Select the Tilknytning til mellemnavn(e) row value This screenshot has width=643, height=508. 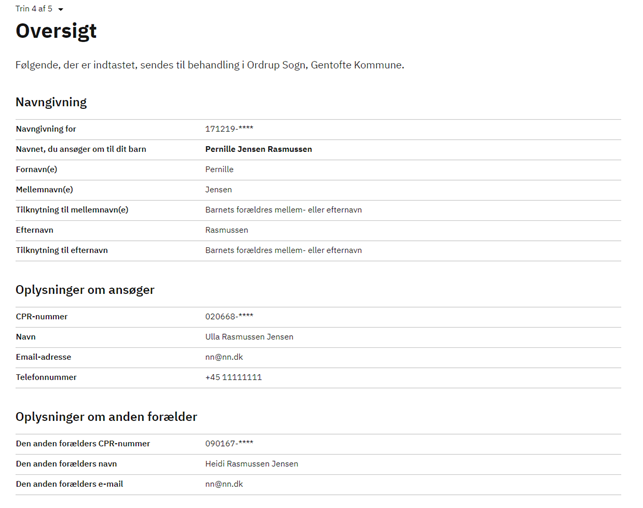pyautogui.click(x=284, y=210)
